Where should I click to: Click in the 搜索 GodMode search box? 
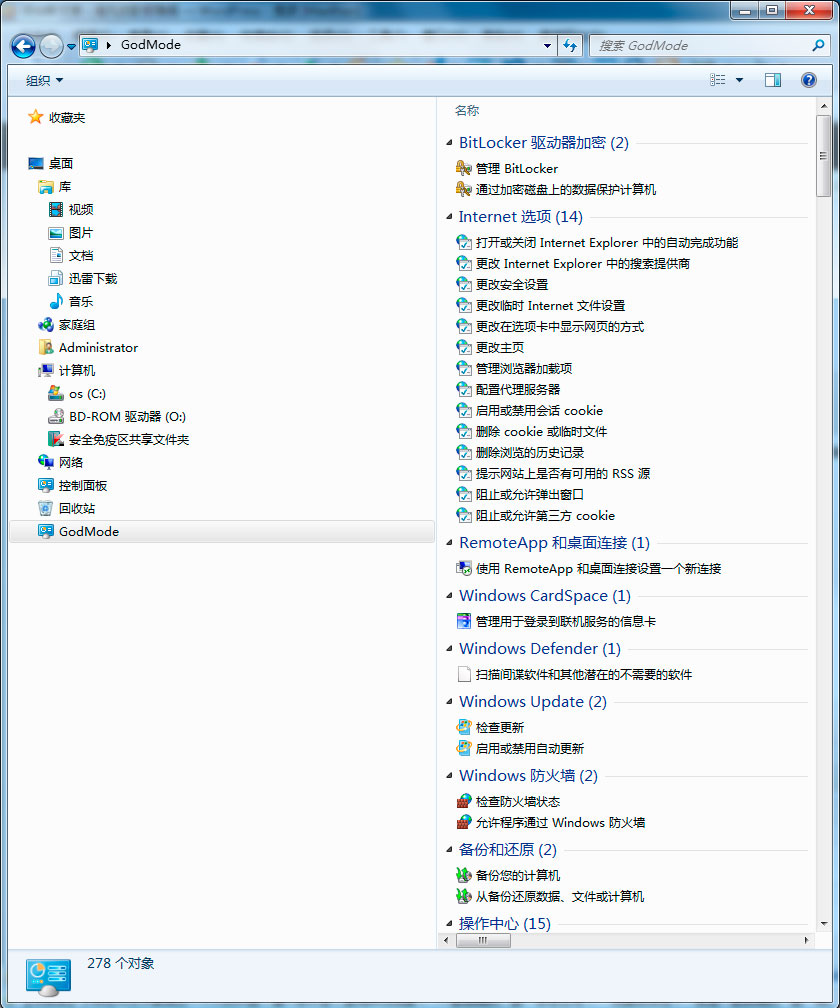[700, 45]
